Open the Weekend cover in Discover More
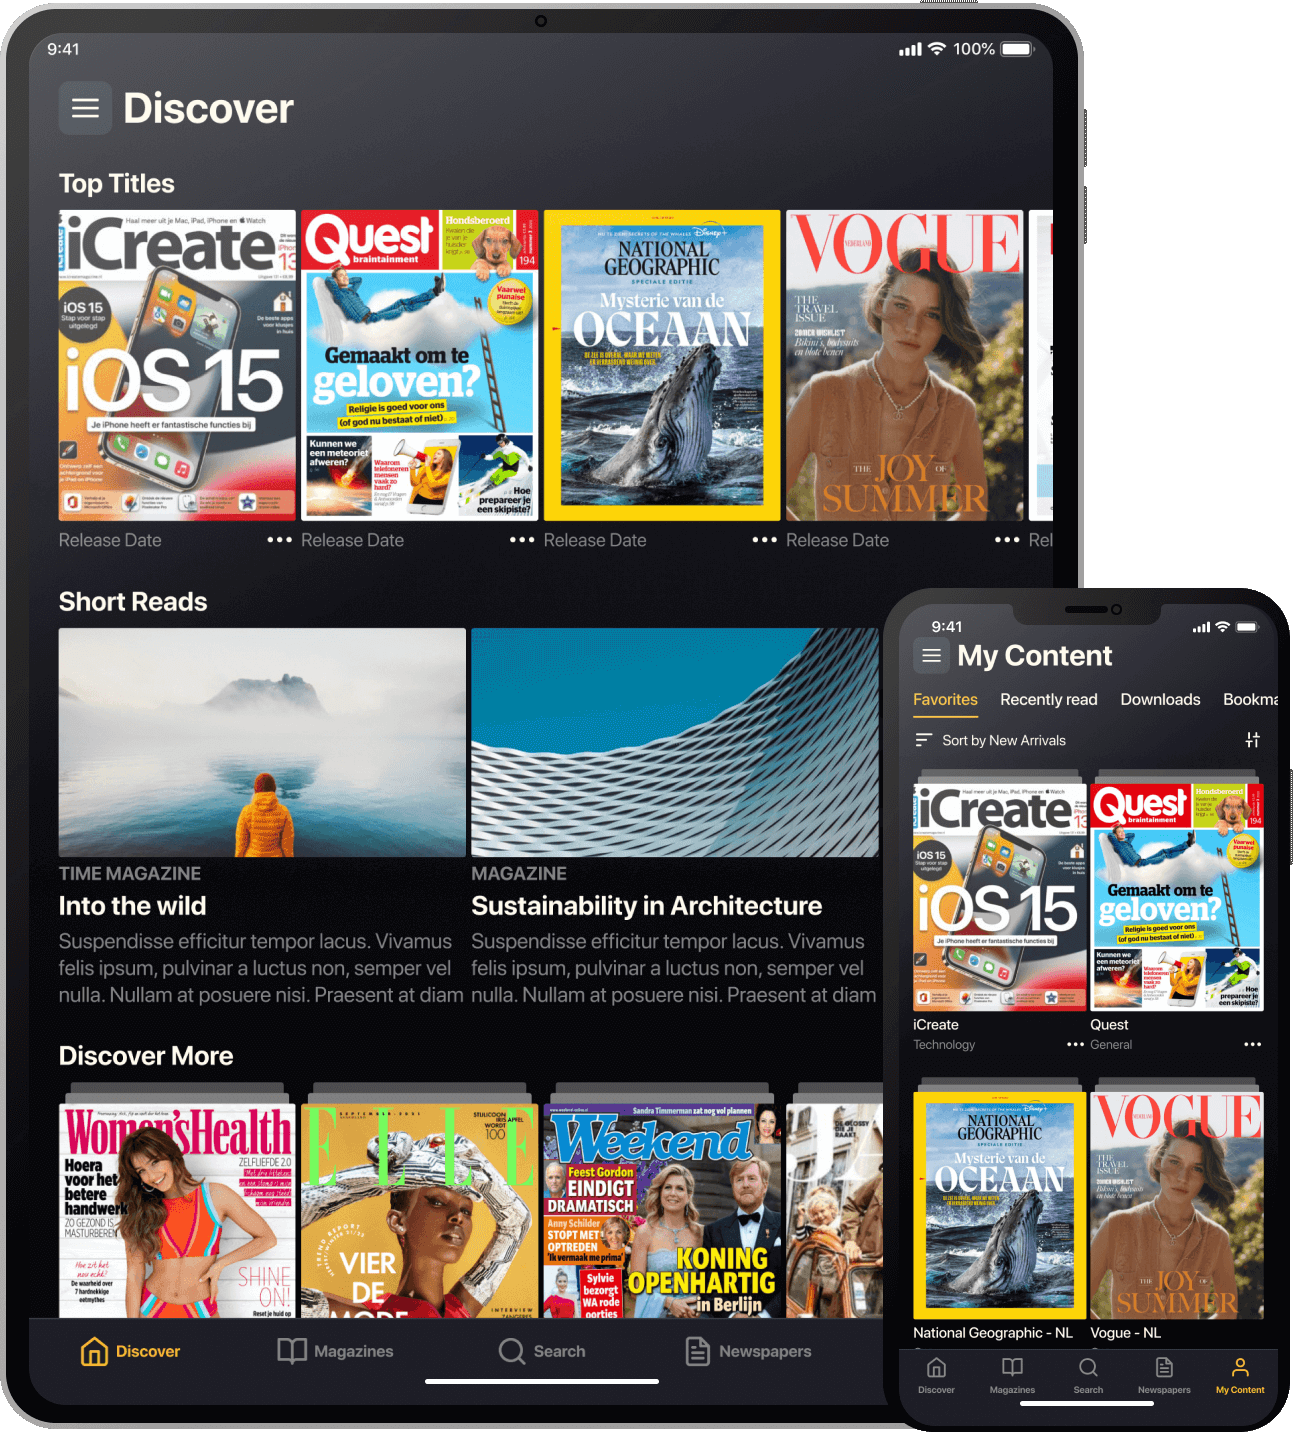This screenshot has height=1432, width=1293. (662, 1210)
